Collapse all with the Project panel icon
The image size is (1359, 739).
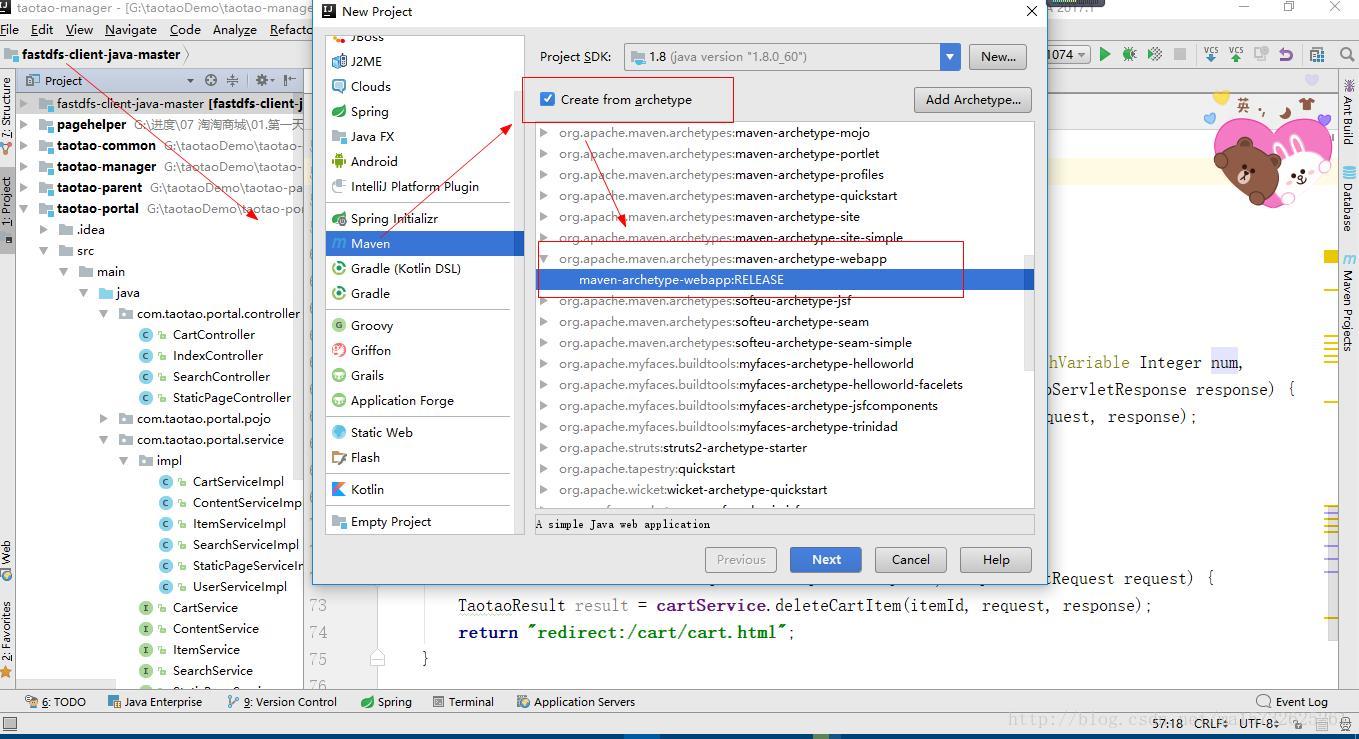(x=232, y=80)
